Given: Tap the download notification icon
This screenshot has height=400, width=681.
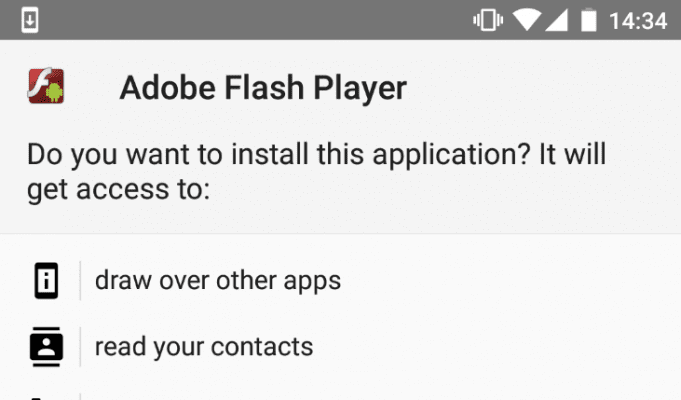Looking at the screenshot, I should 30,20.
